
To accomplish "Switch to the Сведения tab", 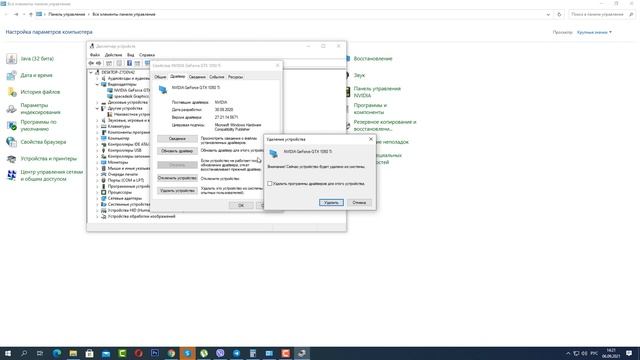I will 197,77.
